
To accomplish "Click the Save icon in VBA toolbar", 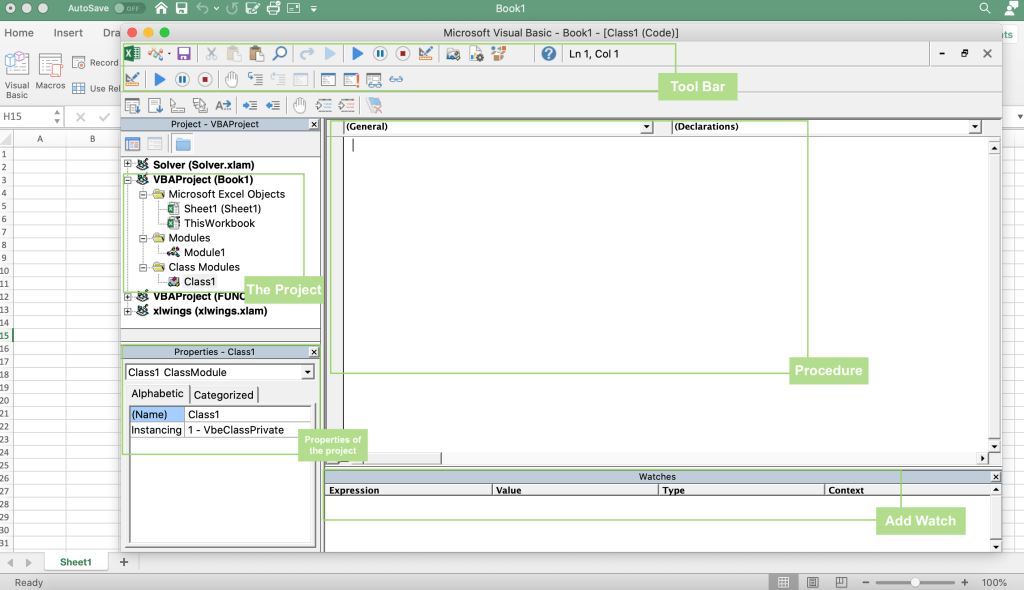I will tap(184, 54).
